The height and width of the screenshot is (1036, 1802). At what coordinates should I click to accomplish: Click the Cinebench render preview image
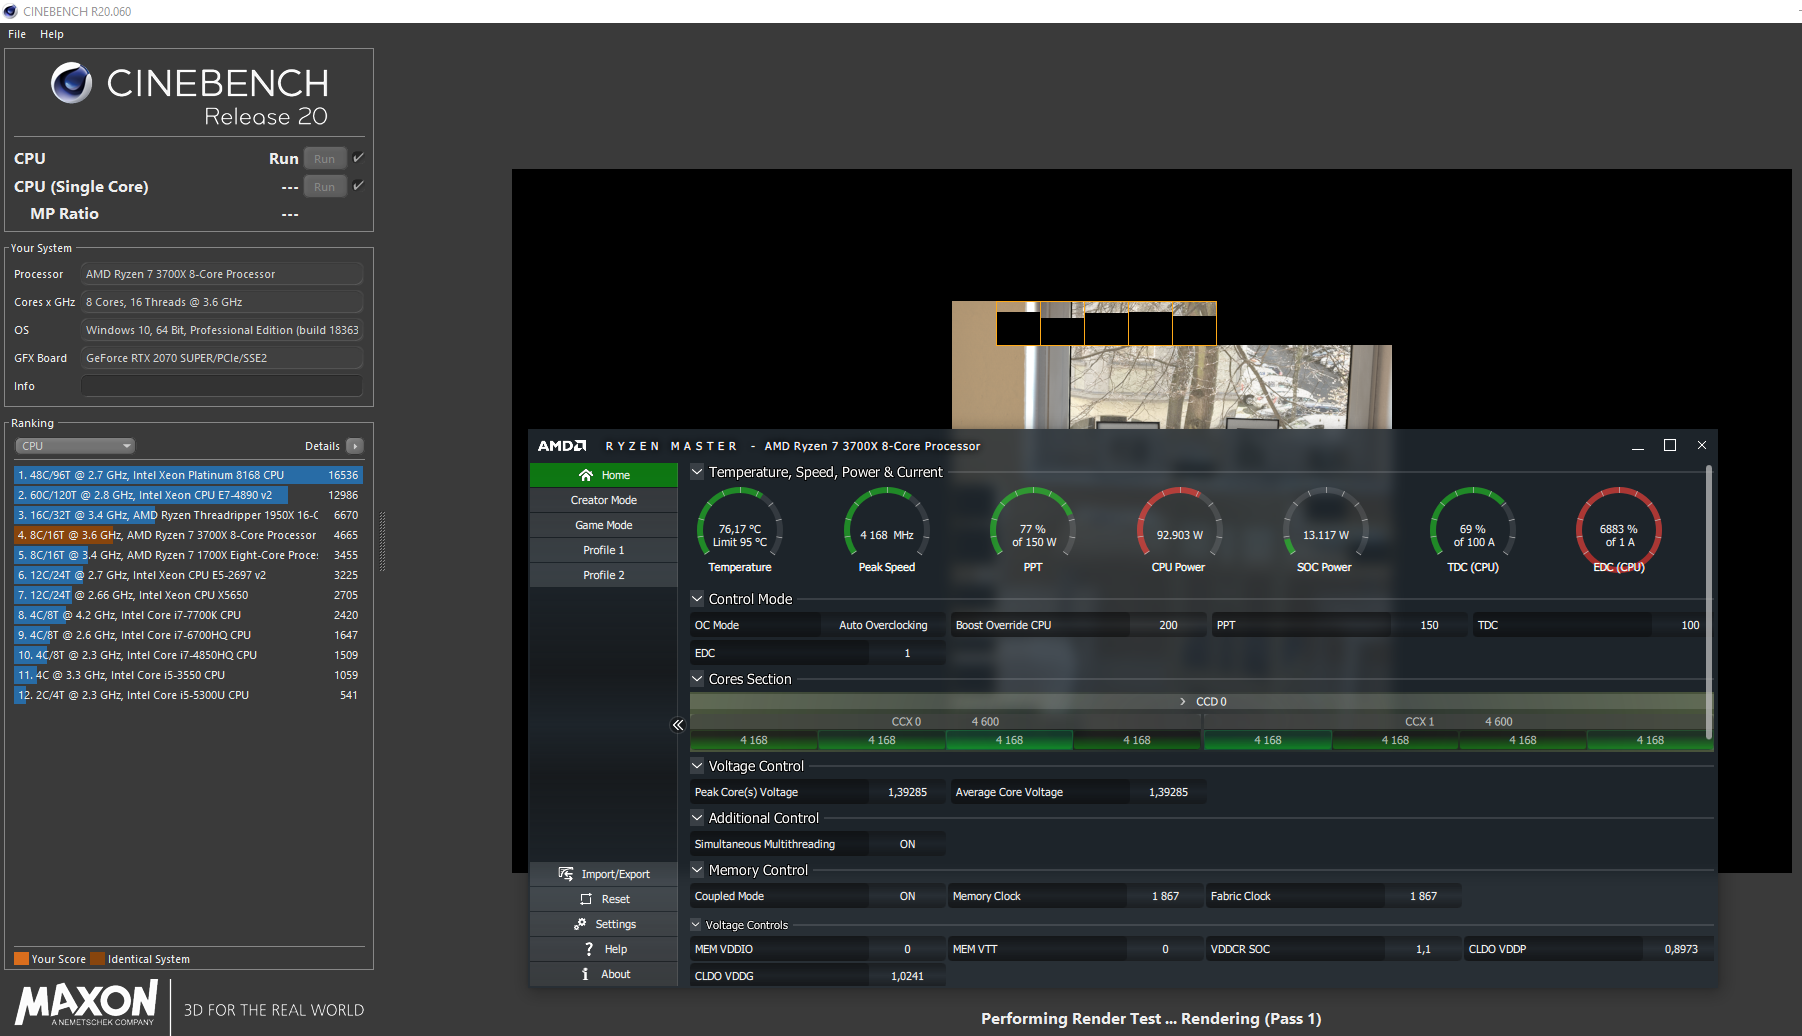pyautogui.click(x=1171, y=365)
